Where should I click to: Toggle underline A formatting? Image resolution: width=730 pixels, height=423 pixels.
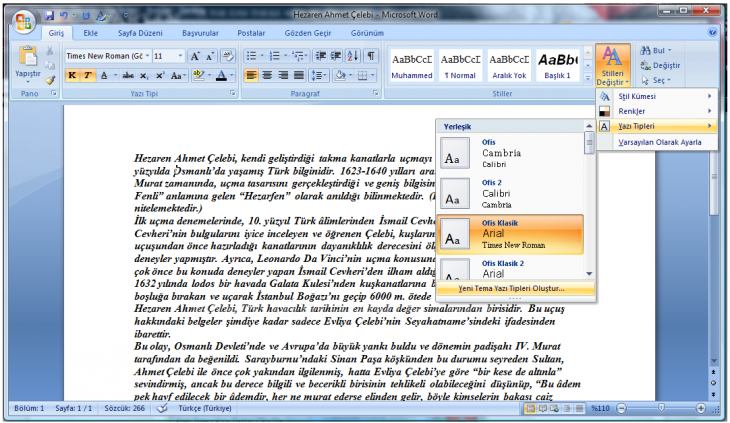(104, 75)
